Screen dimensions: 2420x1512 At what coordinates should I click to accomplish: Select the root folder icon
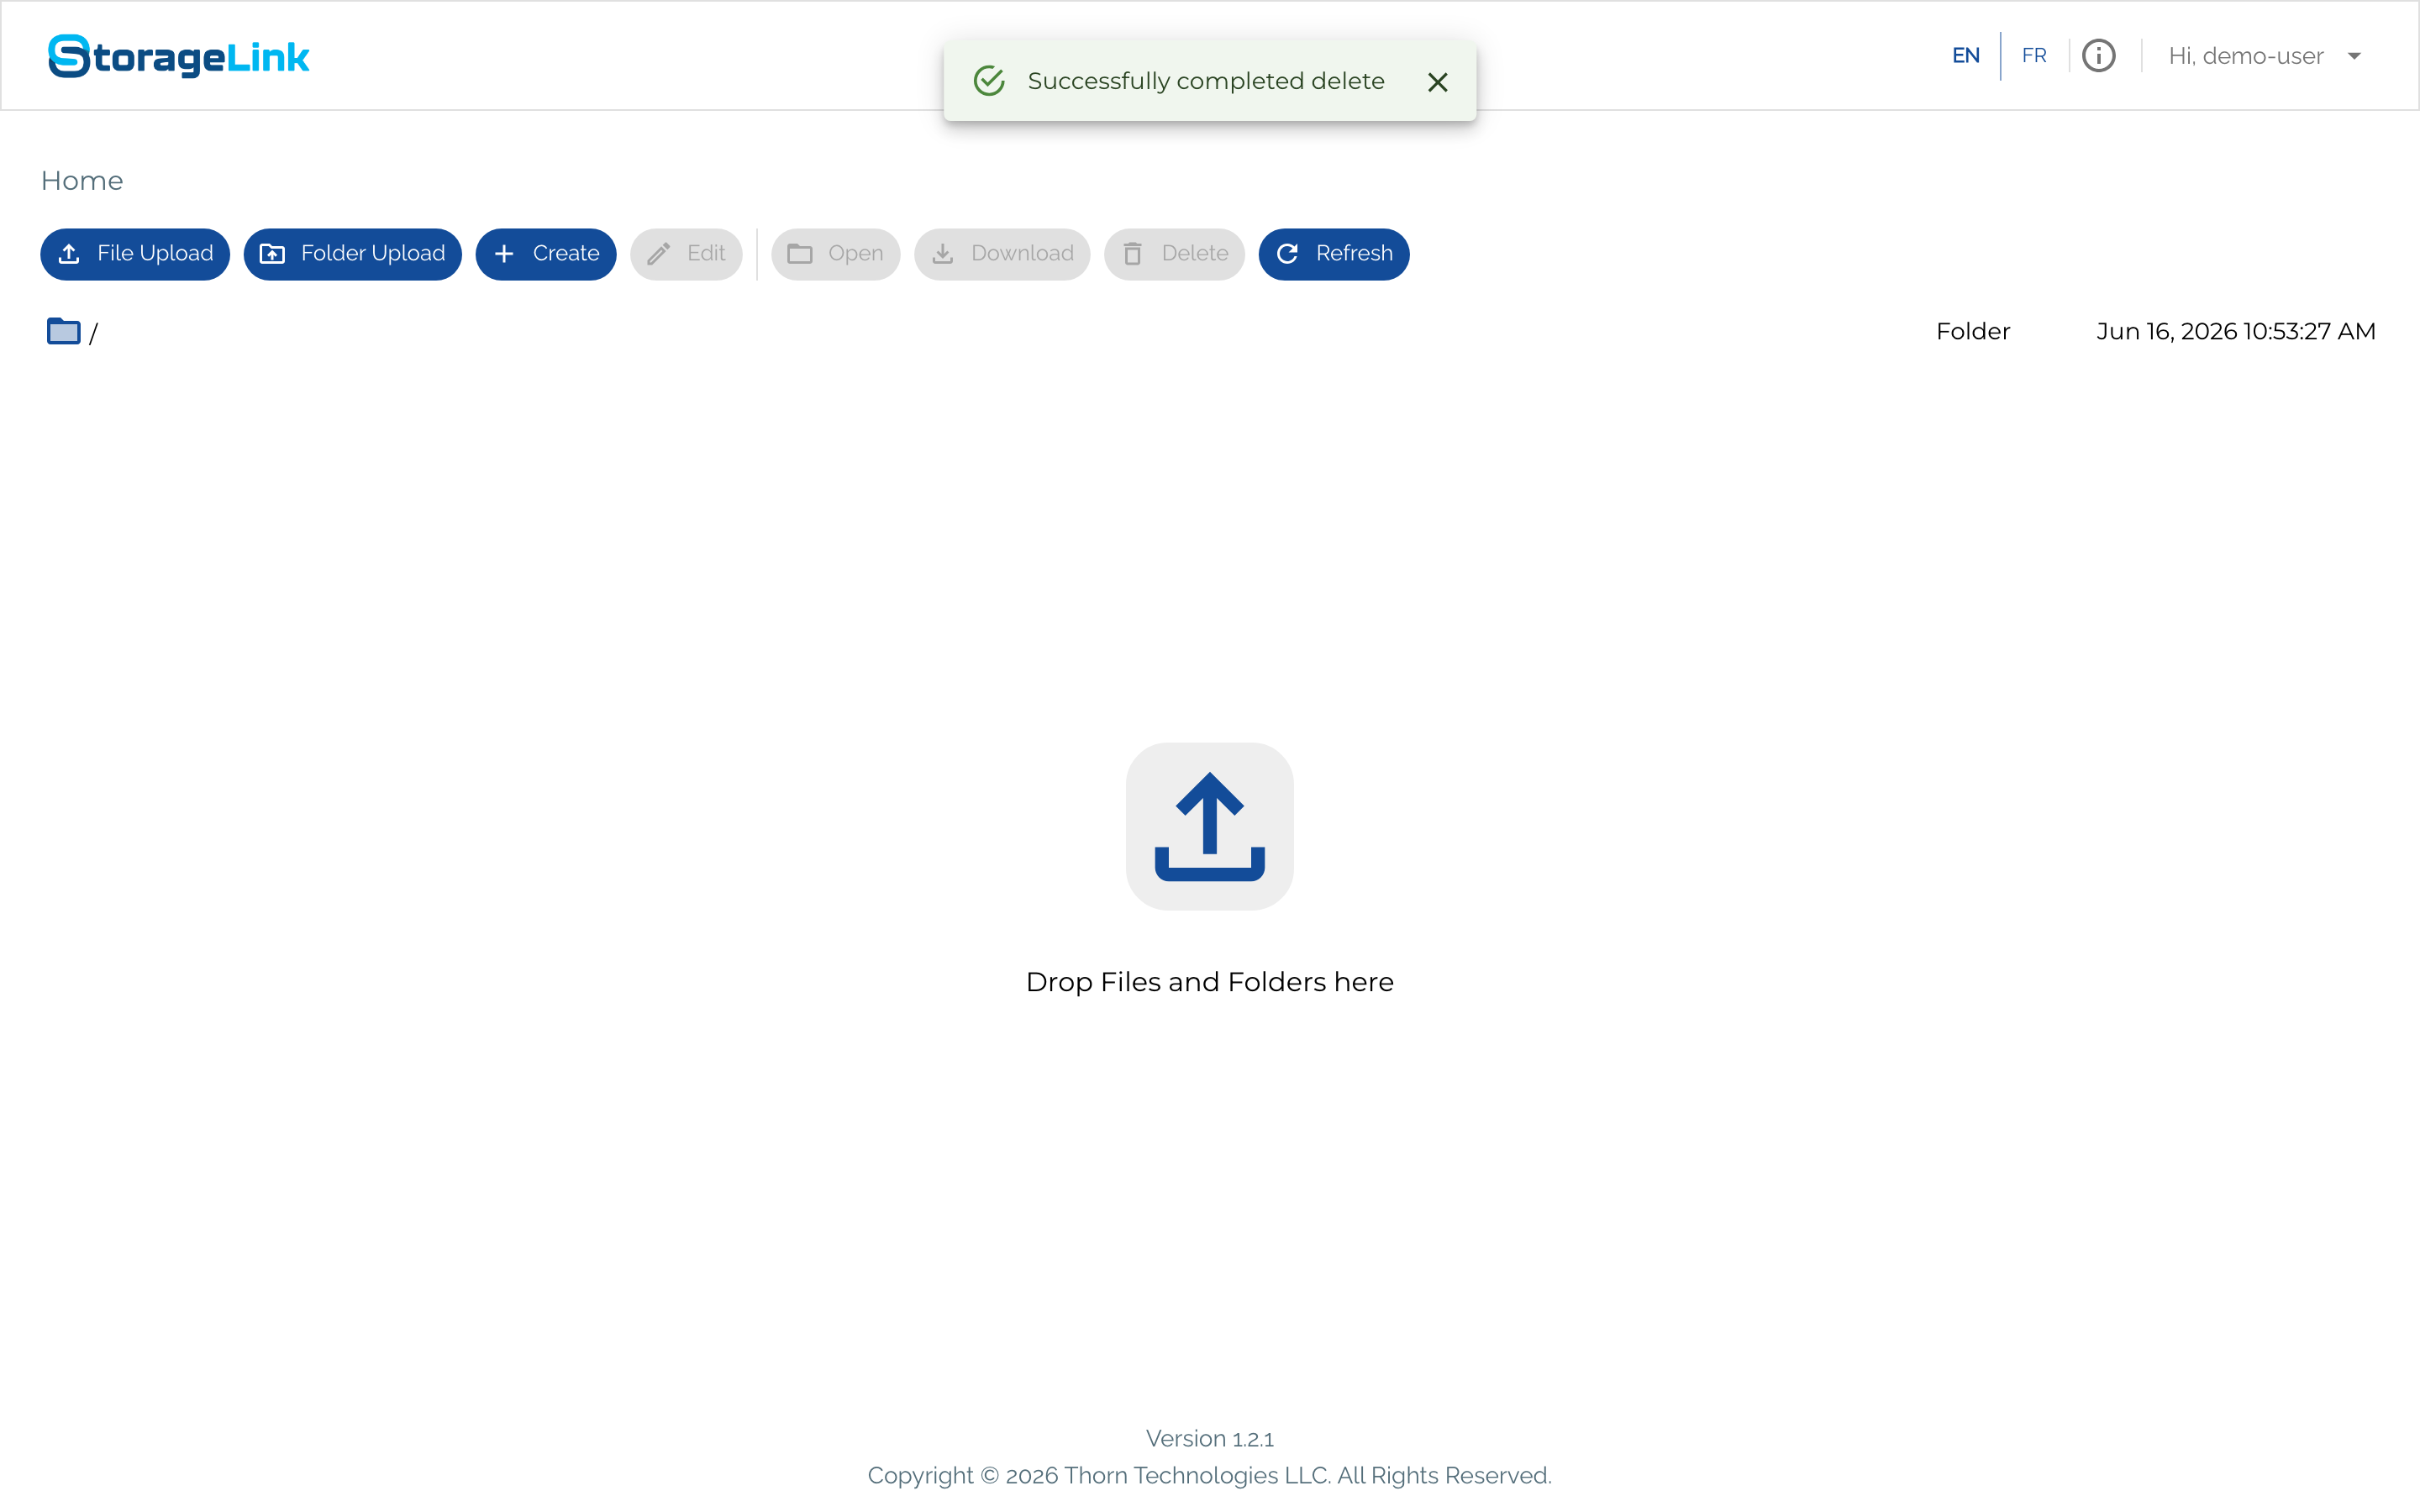point(64,331)
